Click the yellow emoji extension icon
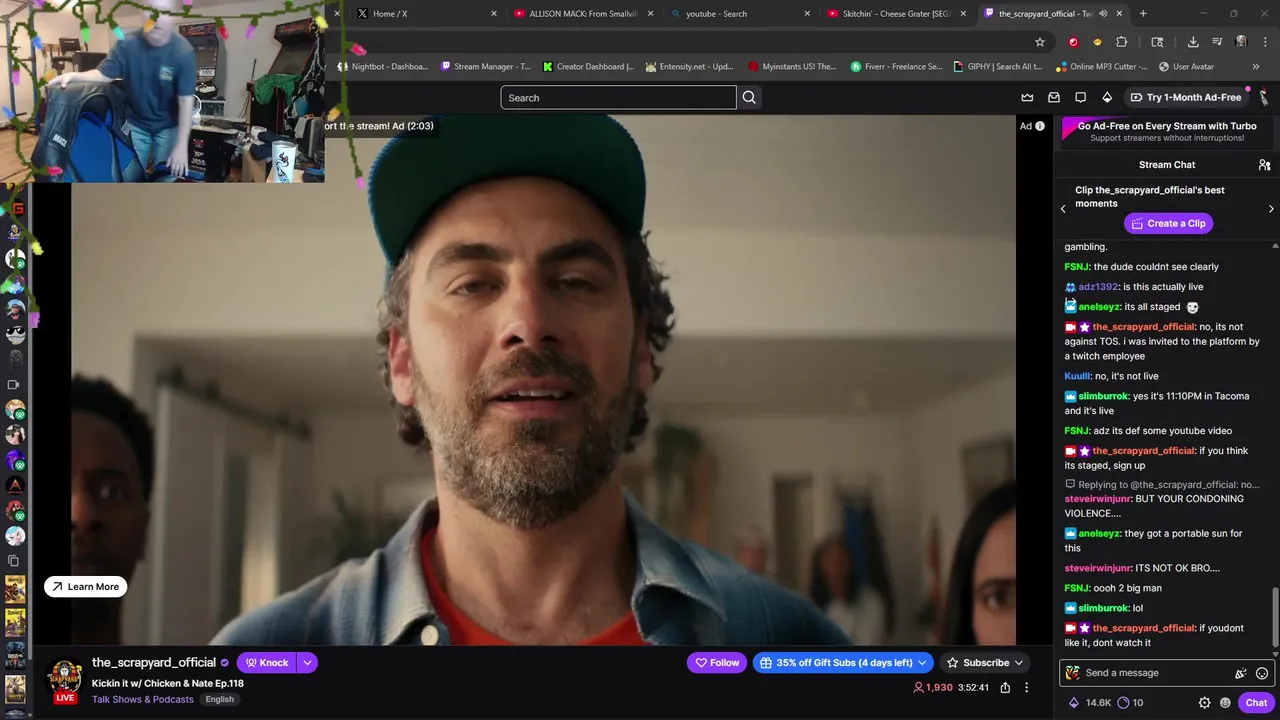1280x720 pixels. (x=1097, y=42)
